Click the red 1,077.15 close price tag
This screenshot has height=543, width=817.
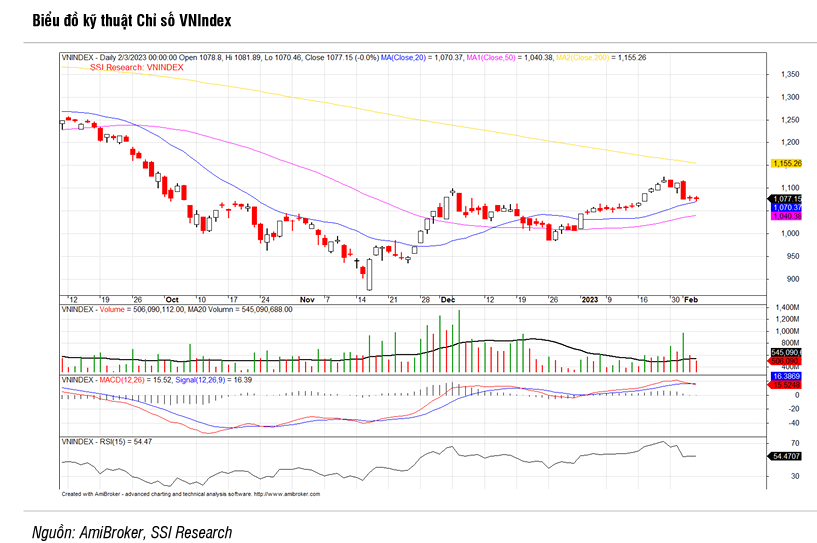point(786,199)
